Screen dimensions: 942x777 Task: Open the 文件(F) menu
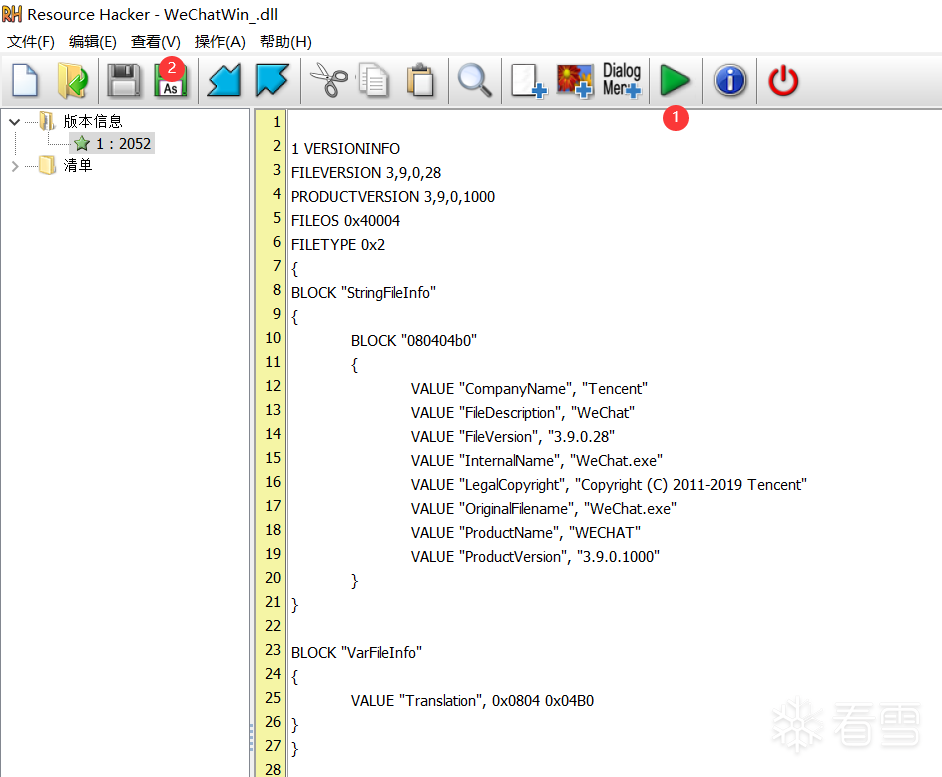click(31, 41)
